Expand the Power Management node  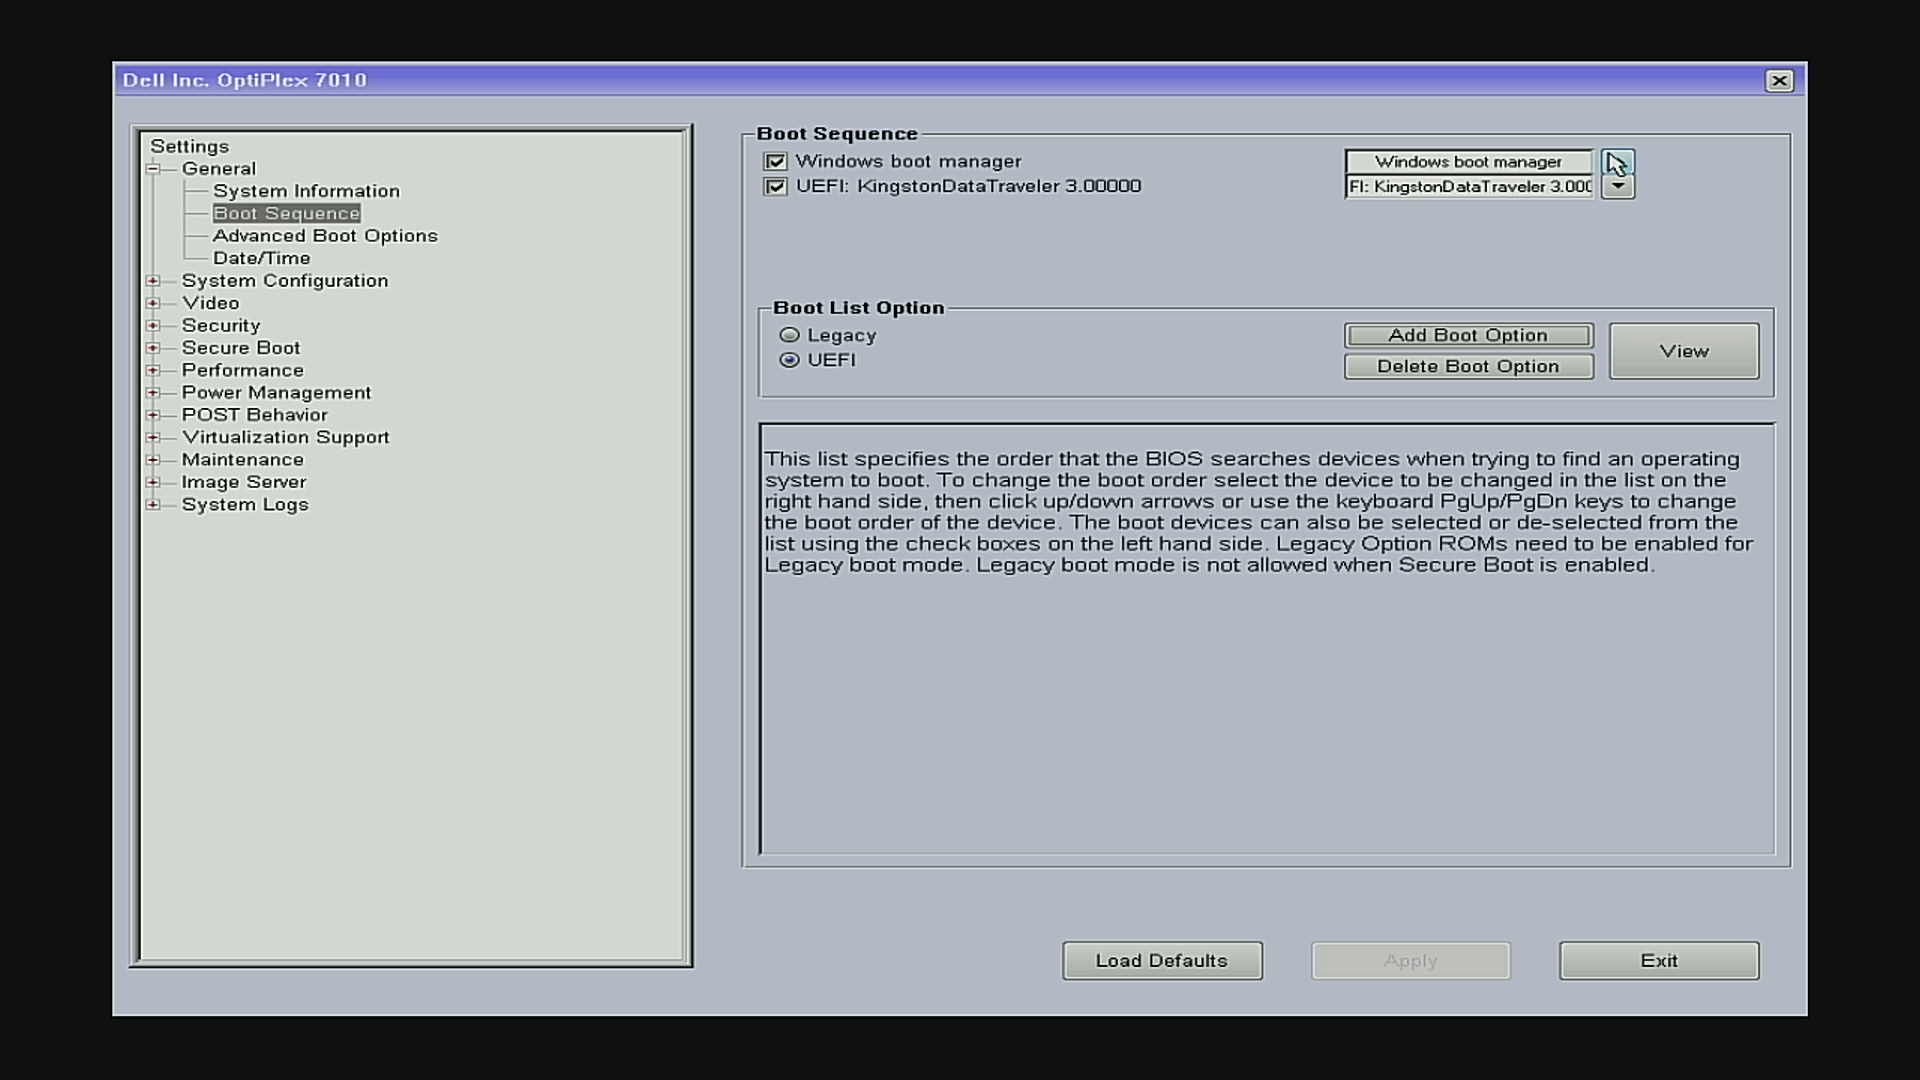tap(153, 393)
